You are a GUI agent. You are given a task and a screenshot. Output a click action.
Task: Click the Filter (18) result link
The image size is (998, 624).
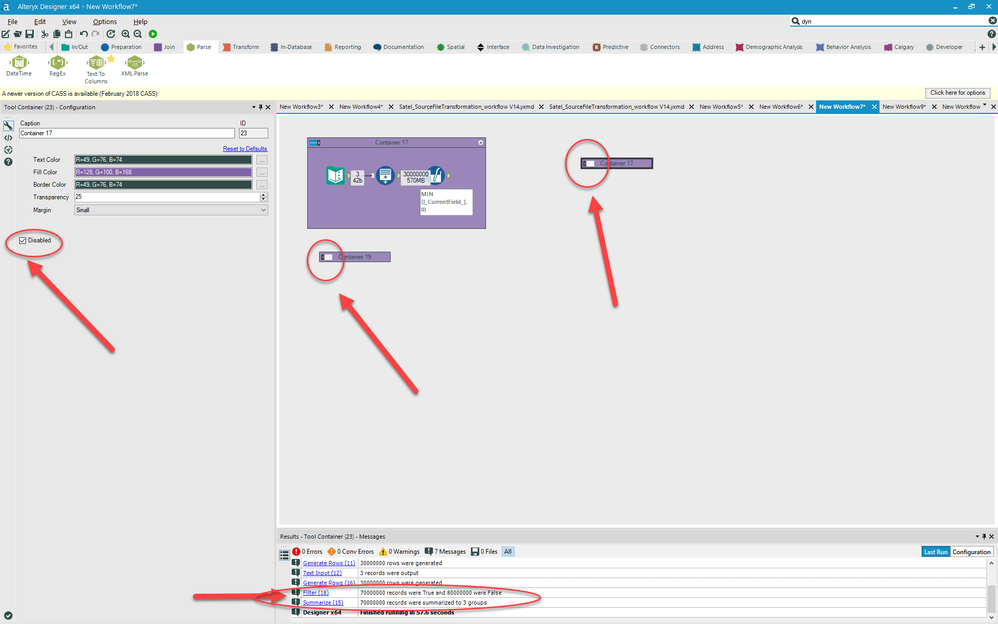point(316,593)
